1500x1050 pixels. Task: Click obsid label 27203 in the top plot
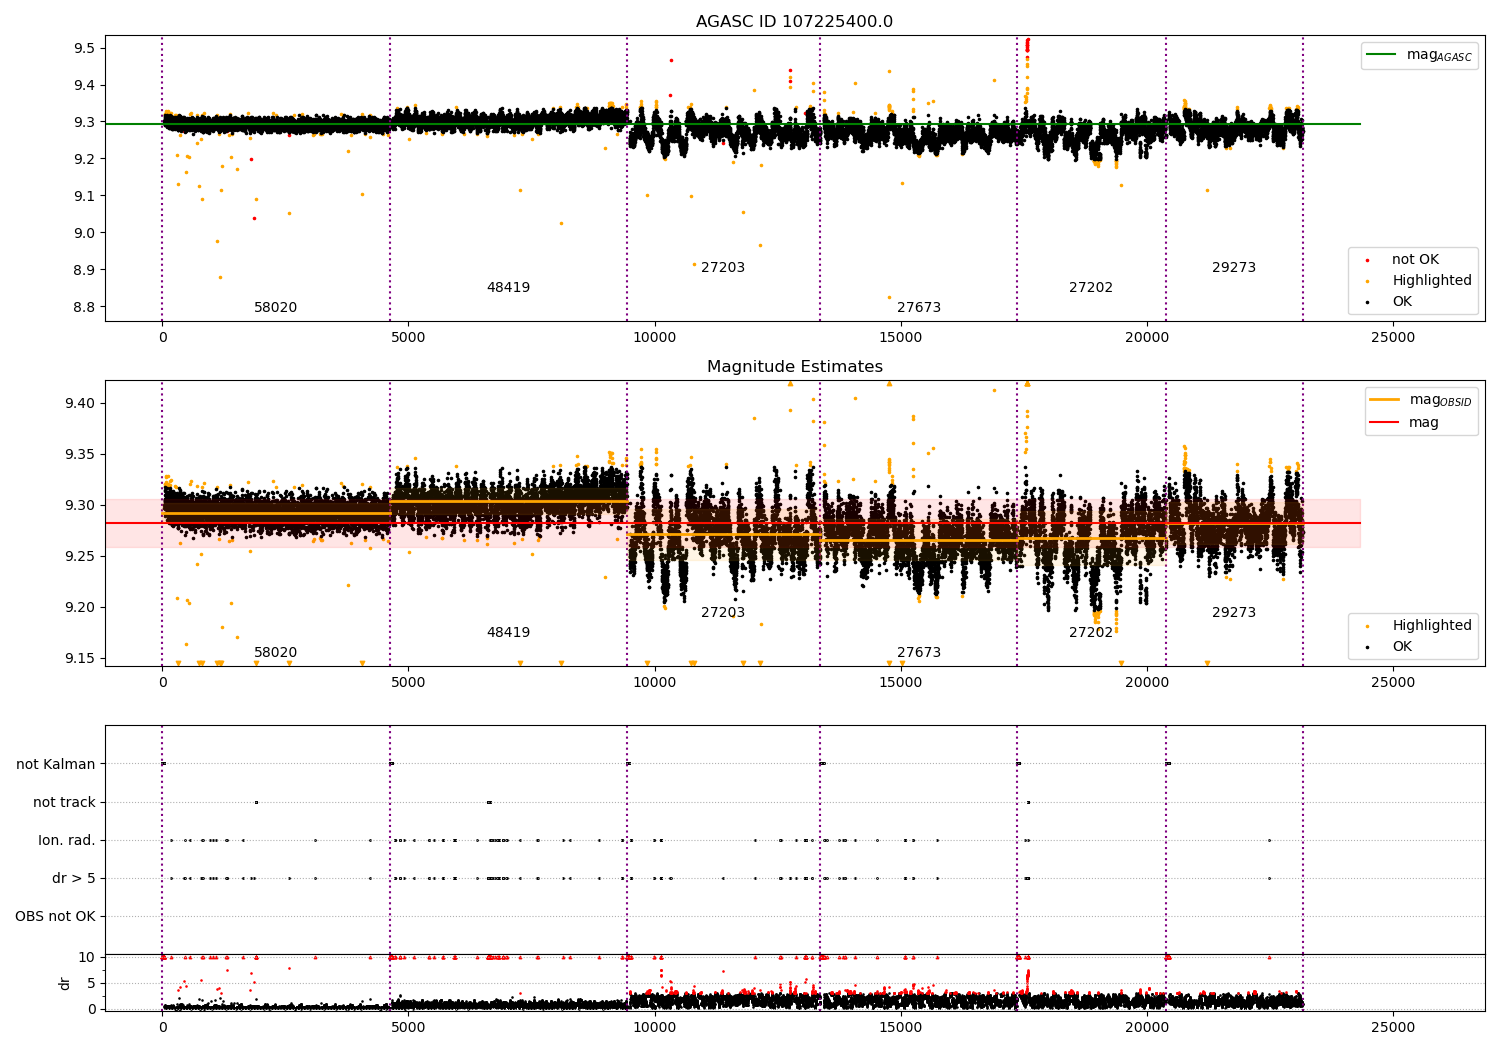pos(723,268)
